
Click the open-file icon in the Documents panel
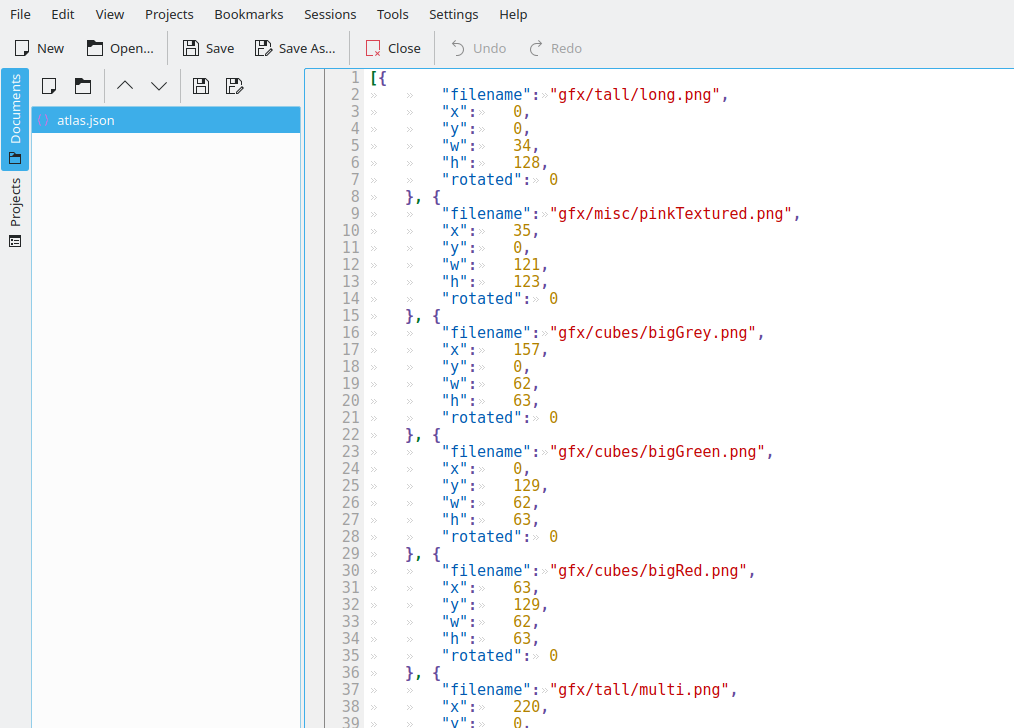[x=83, y=86]
